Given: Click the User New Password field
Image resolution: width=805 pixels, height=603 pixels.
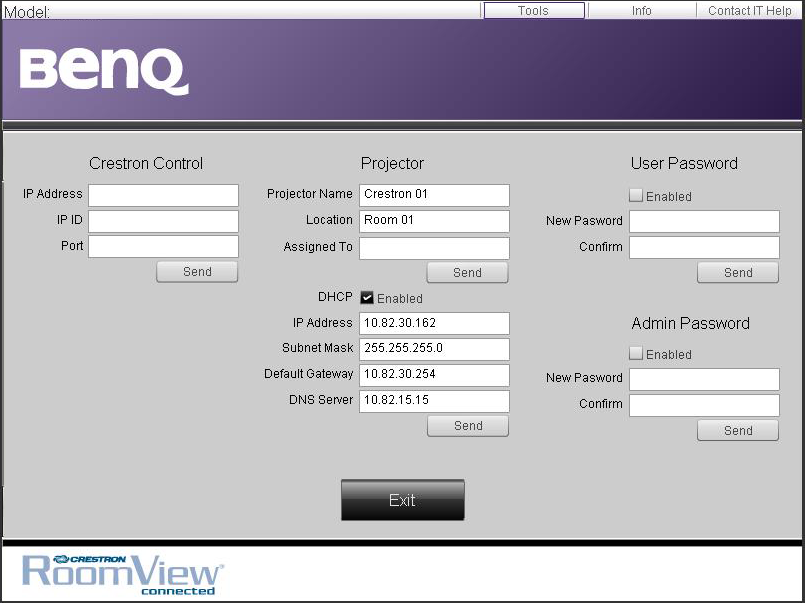Looking at the screenshot, I should [704, 221].
